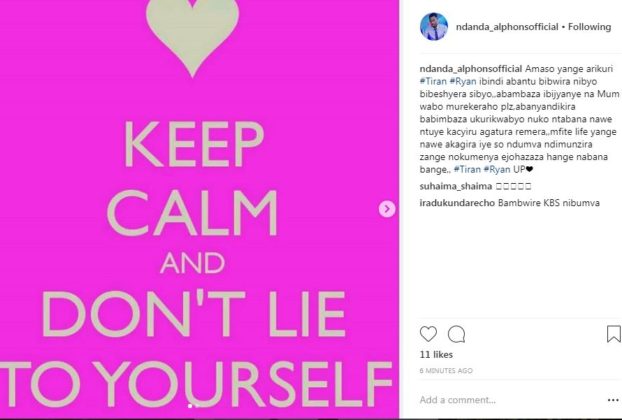Go to the next image with the arrow
This screenshot has width=622, height=420.
pyautogui.click(x=387, y=209)
